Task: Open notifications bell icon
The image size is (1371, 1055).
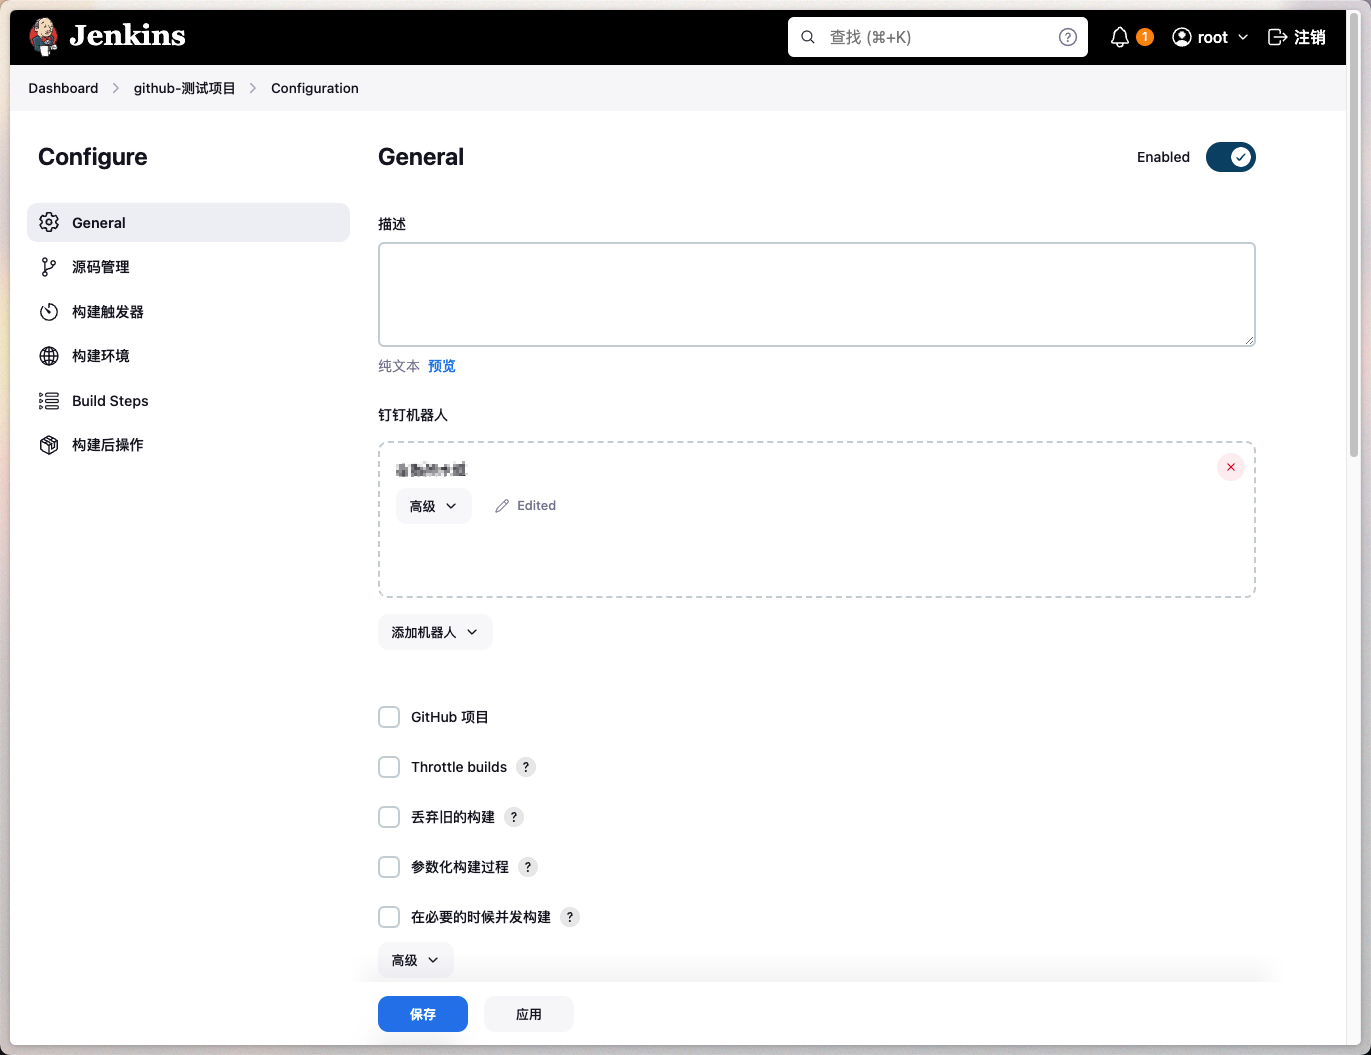Action: 1120,37
